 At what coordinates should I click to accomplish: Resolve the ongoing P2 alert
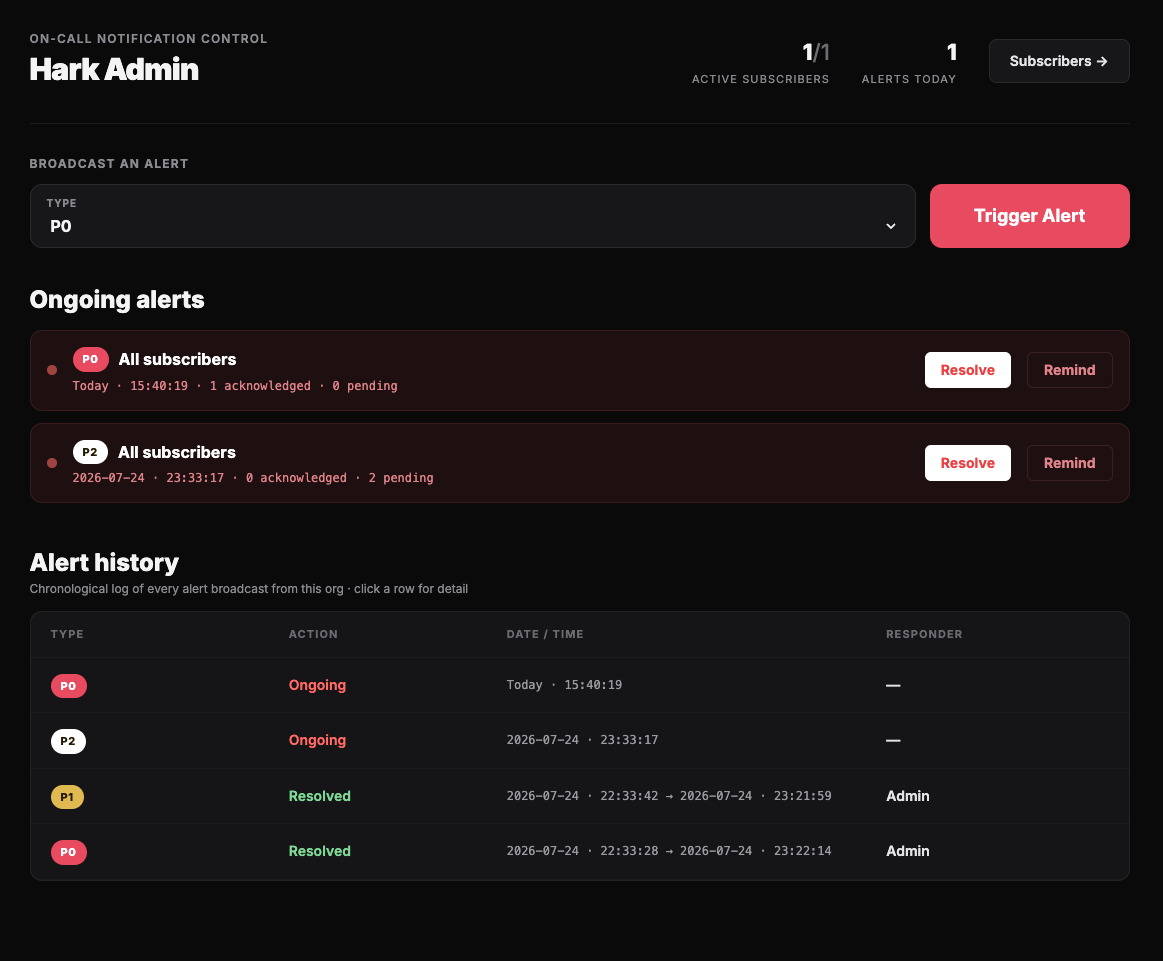click(967, 463)
